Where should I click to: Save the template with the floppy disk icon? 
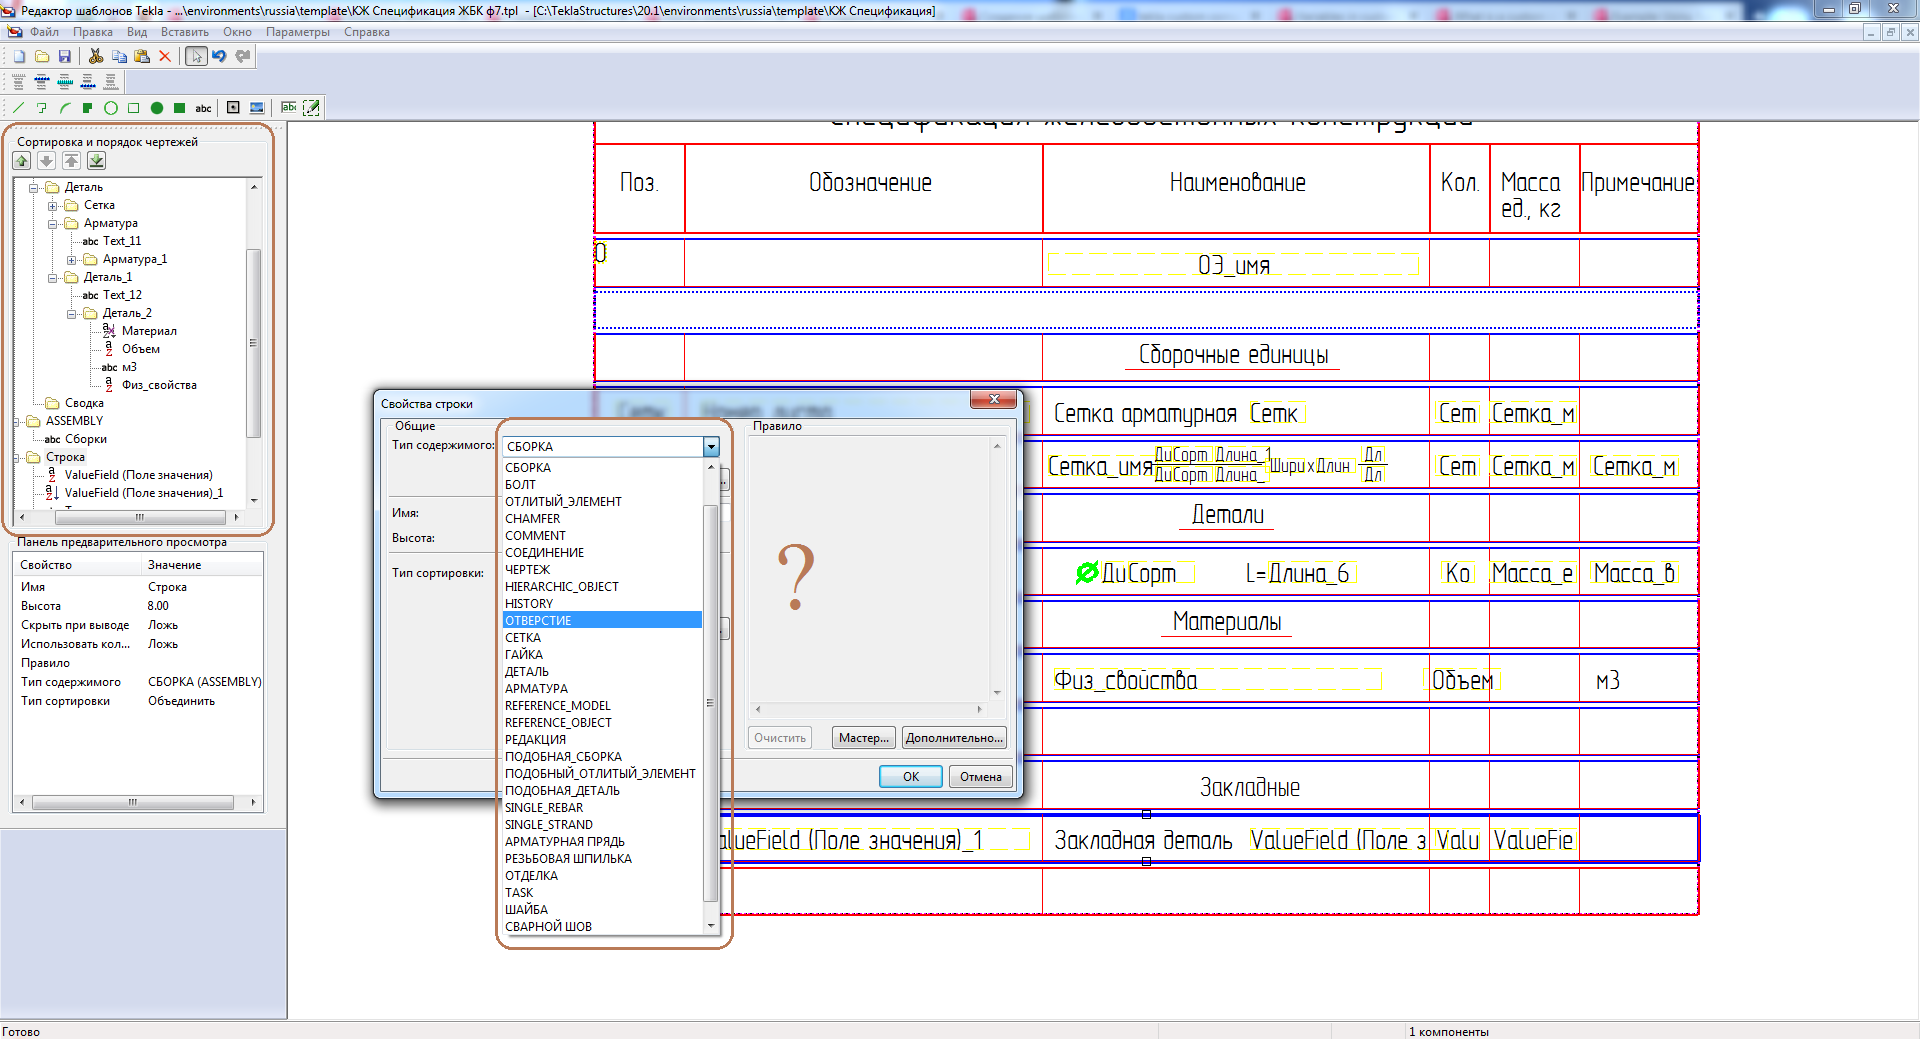coord(65,57)
